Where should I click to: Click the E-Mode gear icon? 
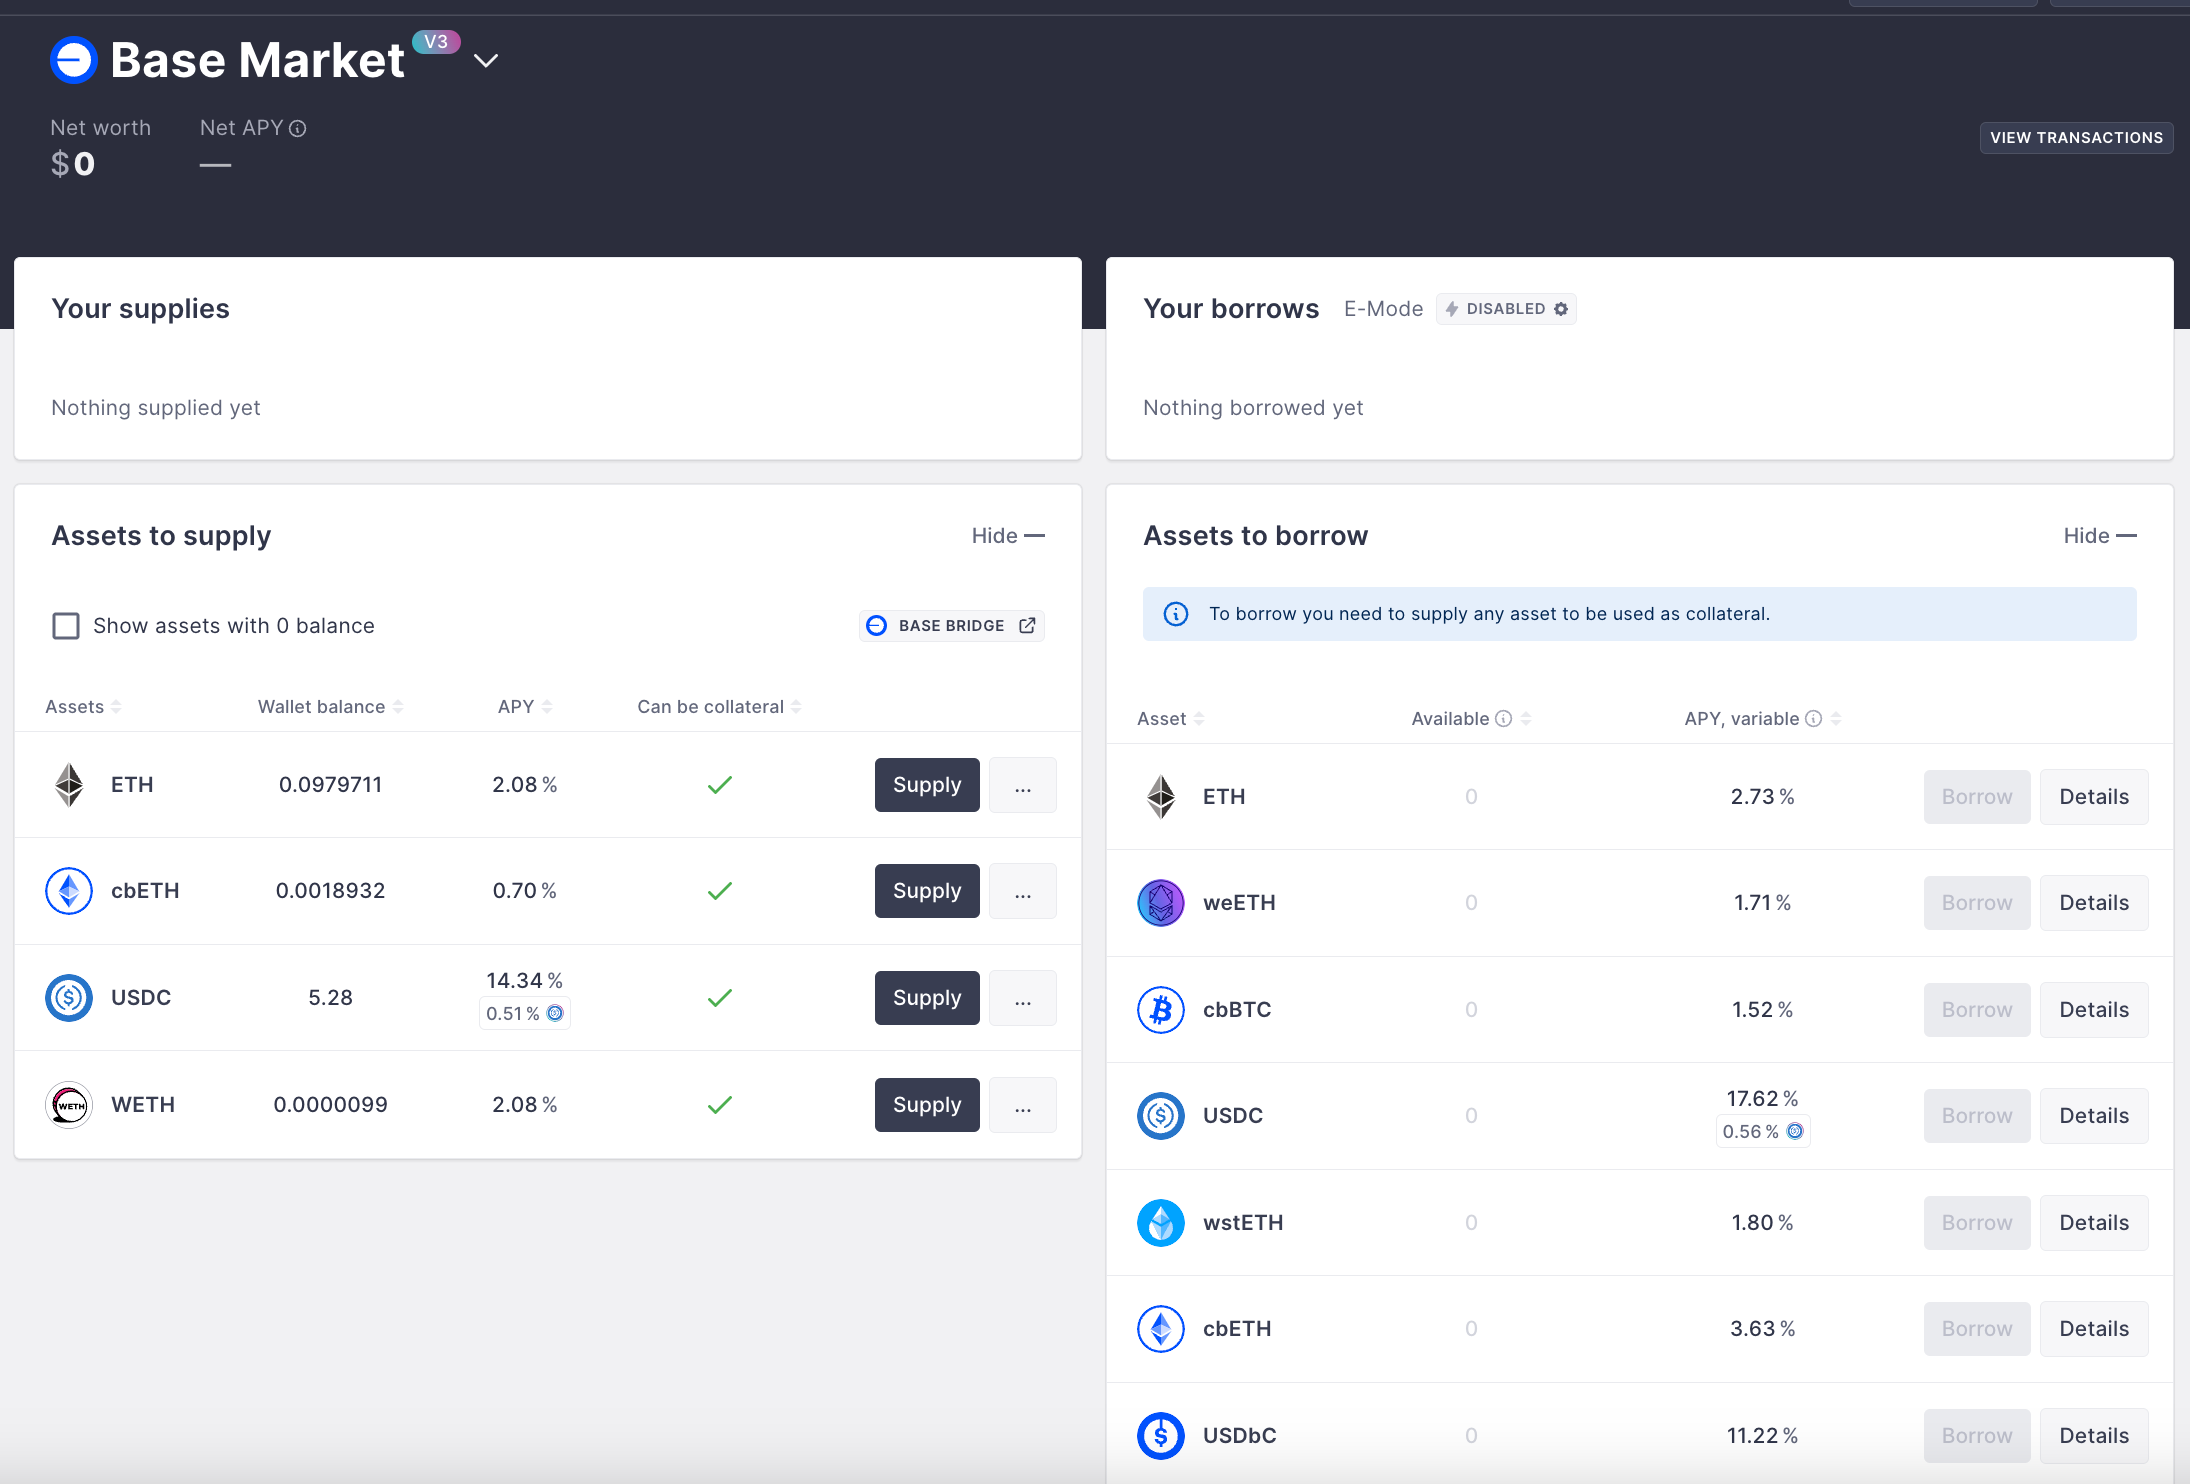coord(1561,309)
